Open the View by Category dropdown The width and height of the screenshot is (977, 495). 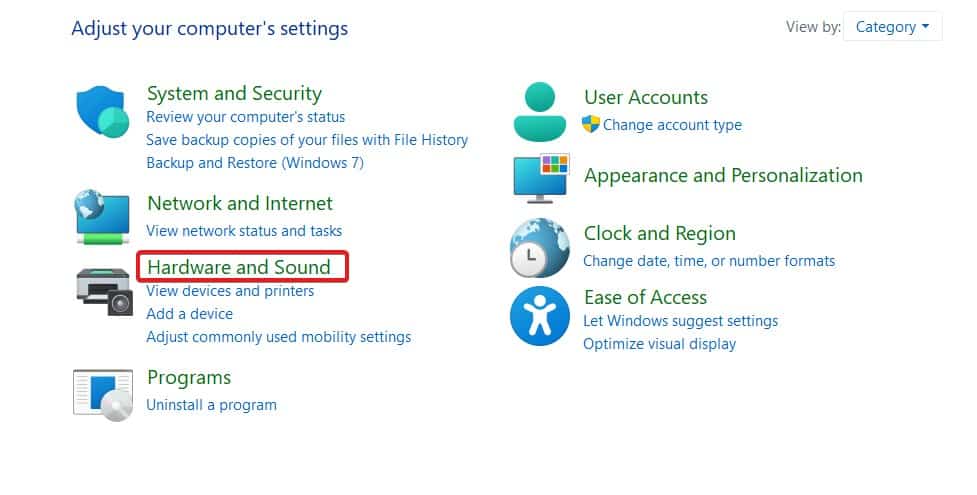pyautogui.click(x=892, y=27)
